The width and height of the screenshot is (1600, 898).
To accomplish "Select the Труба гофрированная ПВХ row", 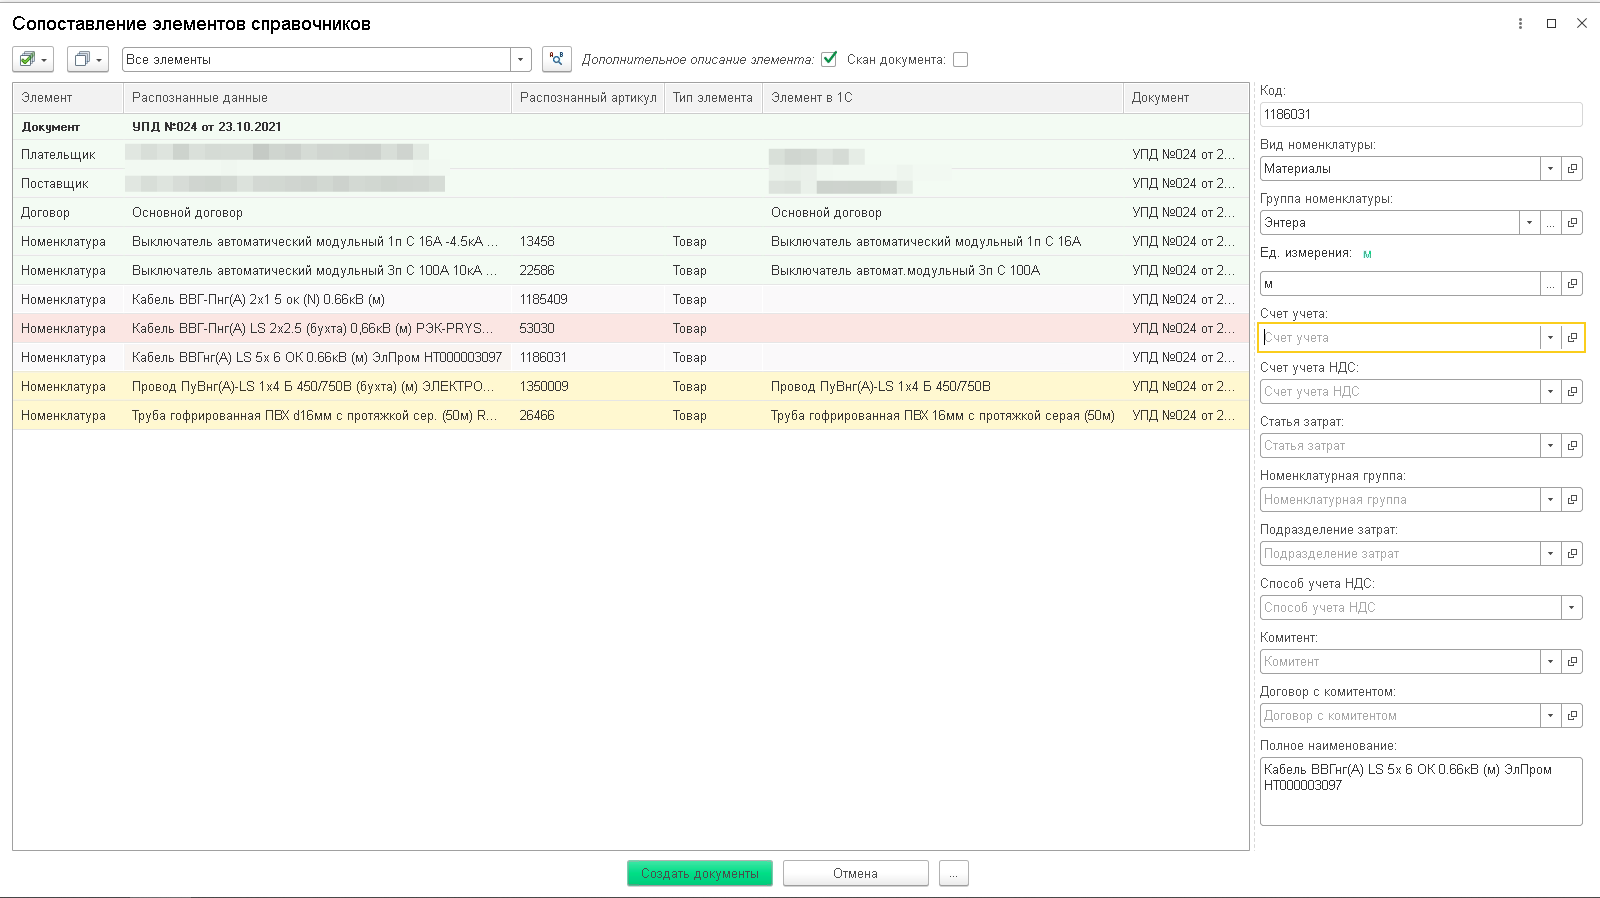I will [x=631, y=416].
